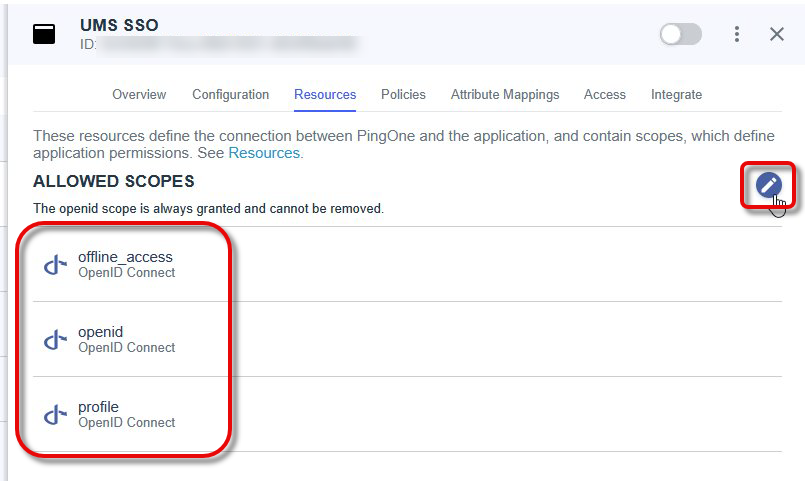Image resolution: width=805 pixels, height=481 pixels.
Task: Close the UMS SSO details panel
Action: click(777, 34)
